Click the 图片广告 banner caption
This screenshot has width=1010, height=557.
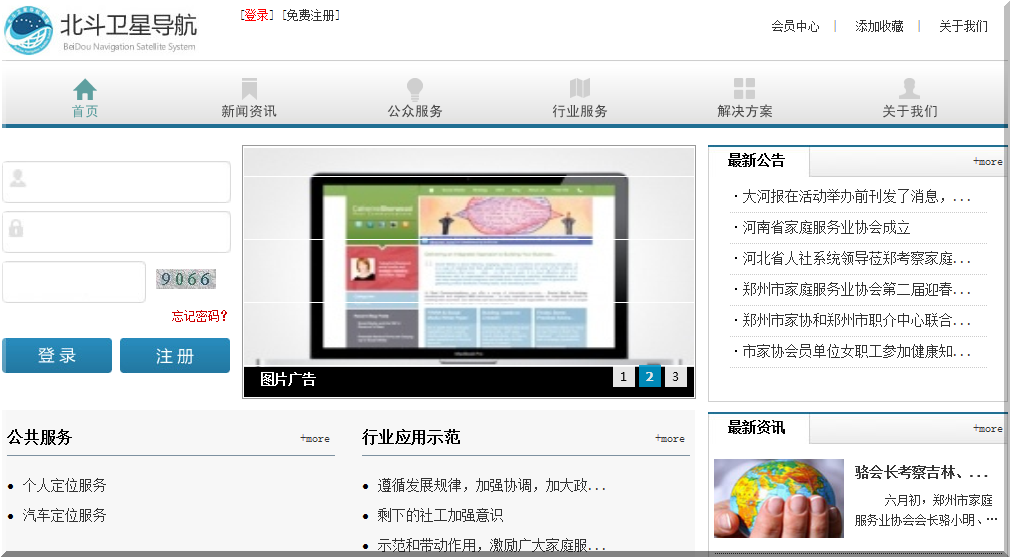[x=288, y=379]
